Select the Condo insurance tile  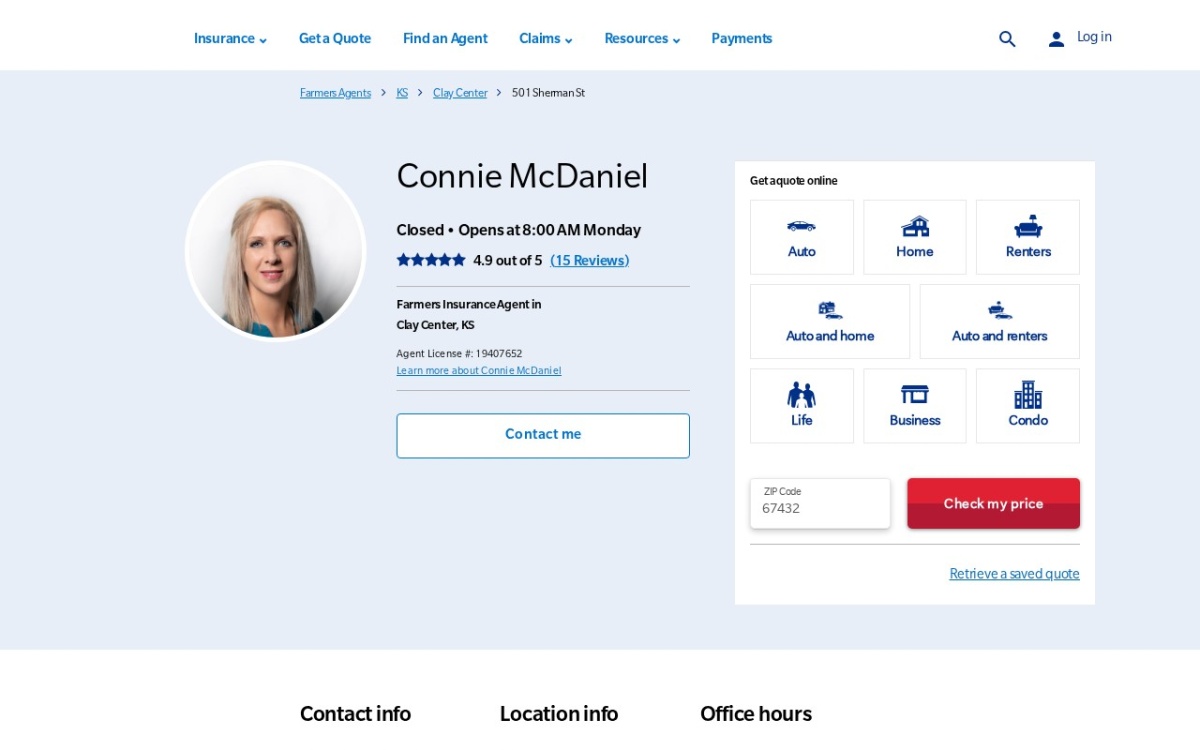click(1028, 406)
